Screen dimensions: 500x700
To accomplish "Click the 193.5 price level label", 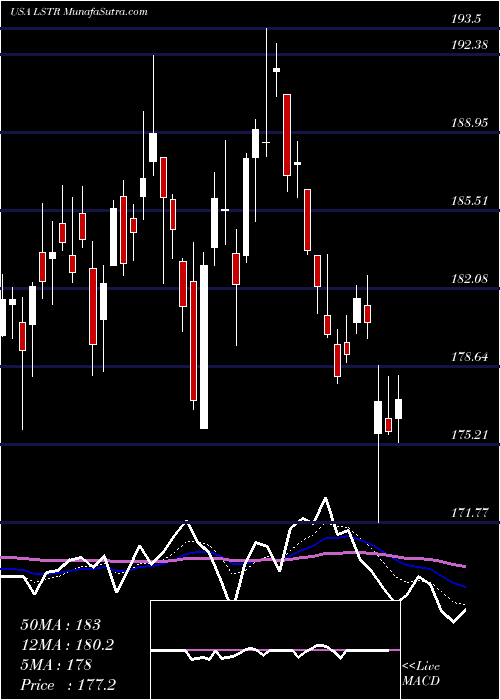I will click(467, 19).
